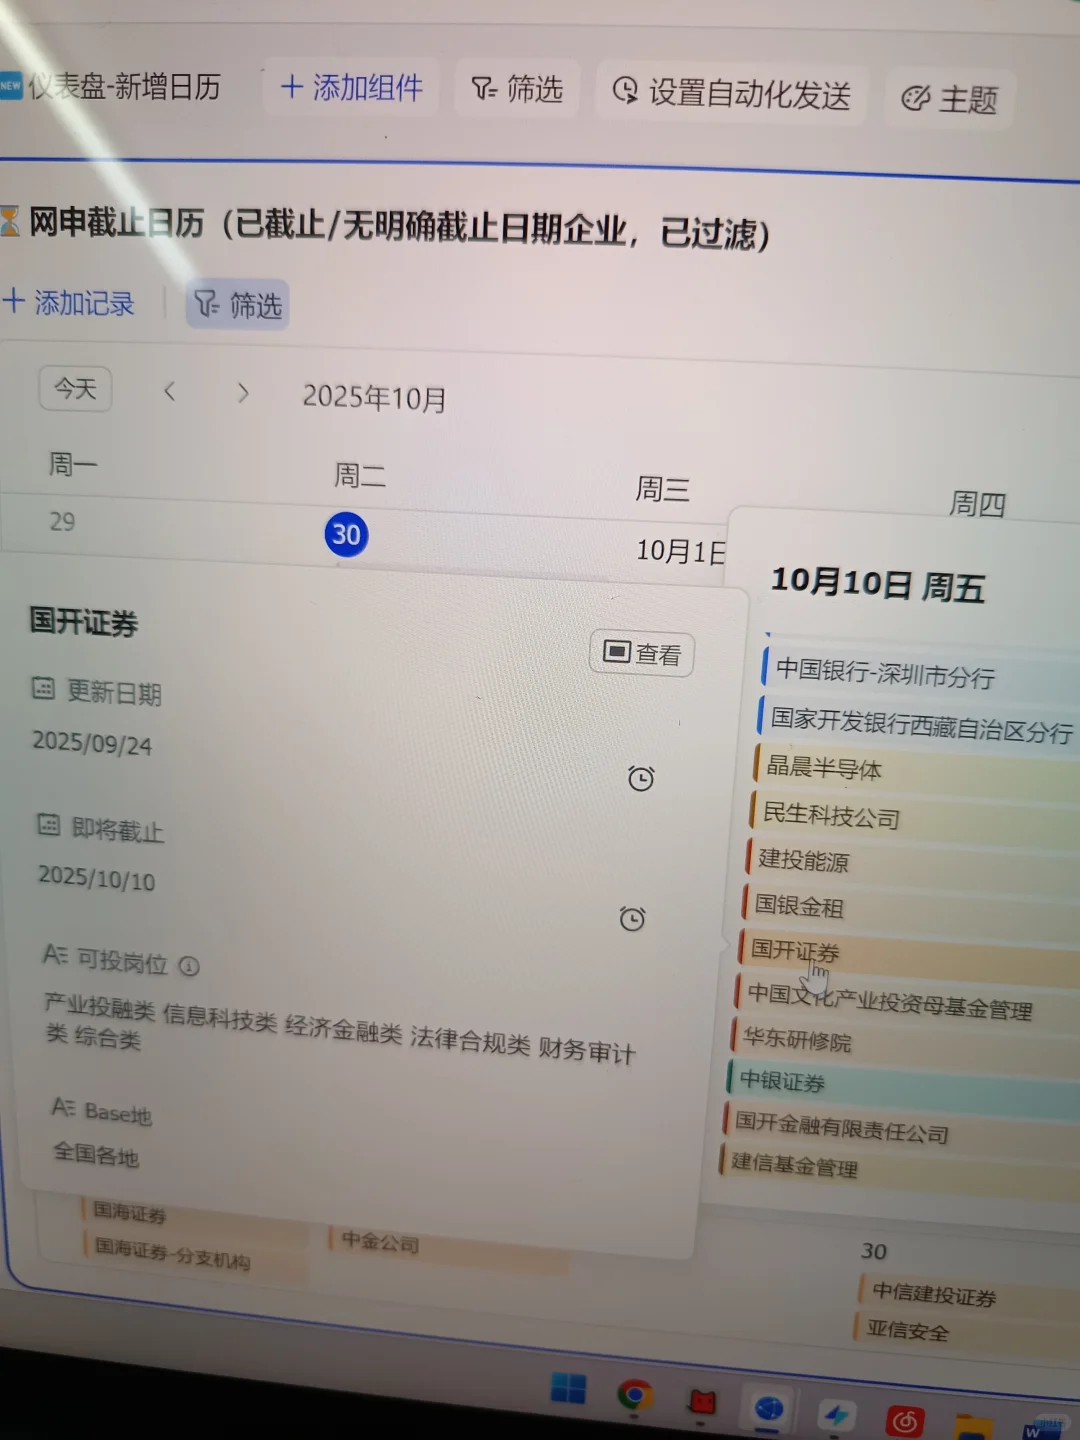Click the alarm clock icon beside 即将截止

(x=632, y=918)
